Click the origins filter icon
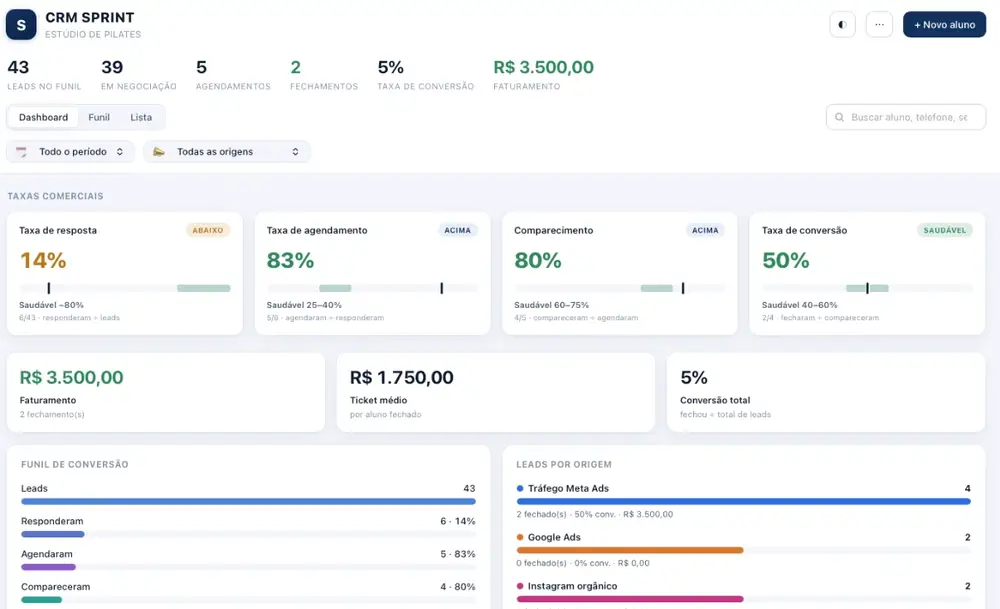The height and width of the screenshot is (609, 1000). [x=159, y=152]
